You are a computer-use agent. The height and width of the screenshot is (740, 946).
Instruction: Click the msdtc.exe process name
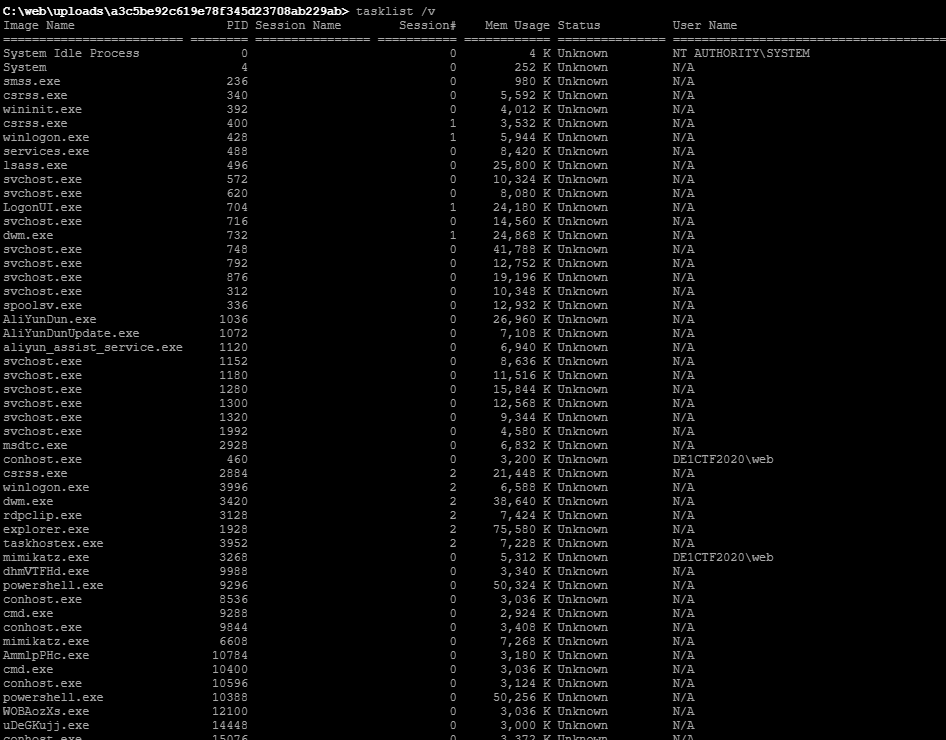click(35, 446)
